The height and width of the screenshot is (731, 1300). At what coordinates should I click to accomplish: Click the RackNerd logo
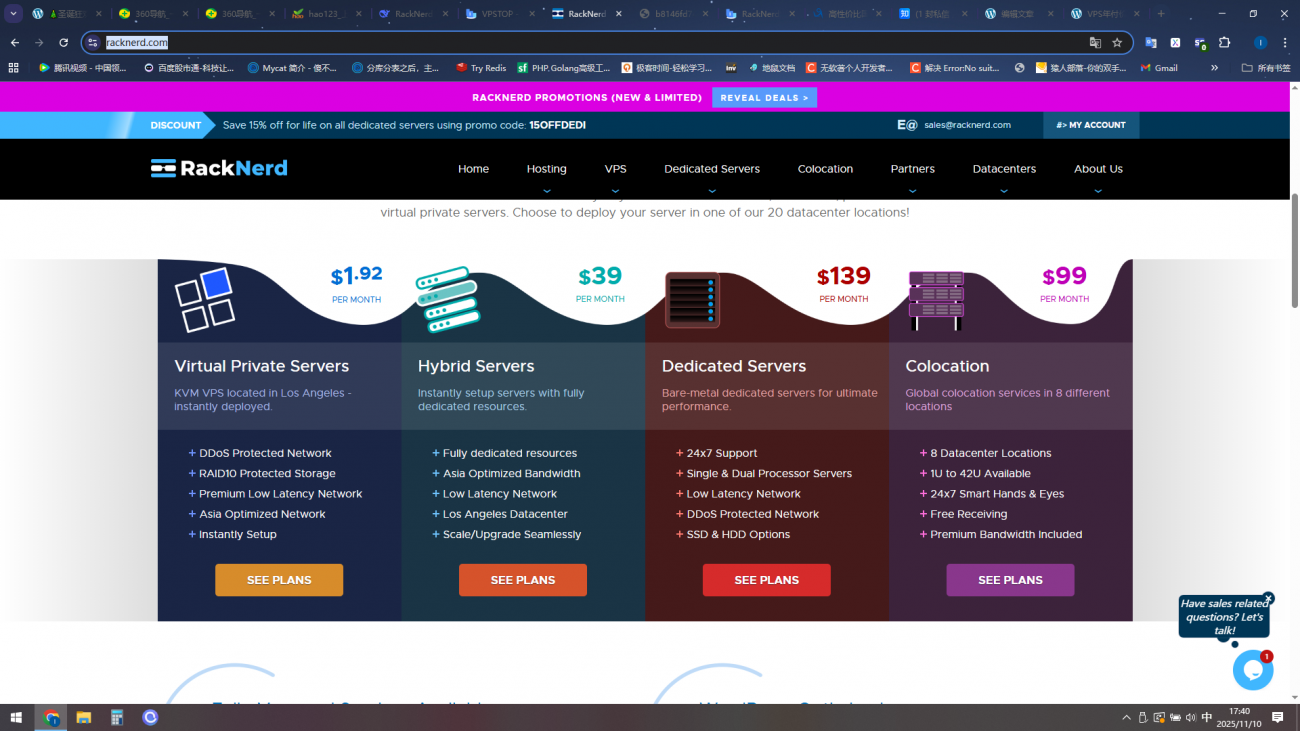tap(219, 168)
